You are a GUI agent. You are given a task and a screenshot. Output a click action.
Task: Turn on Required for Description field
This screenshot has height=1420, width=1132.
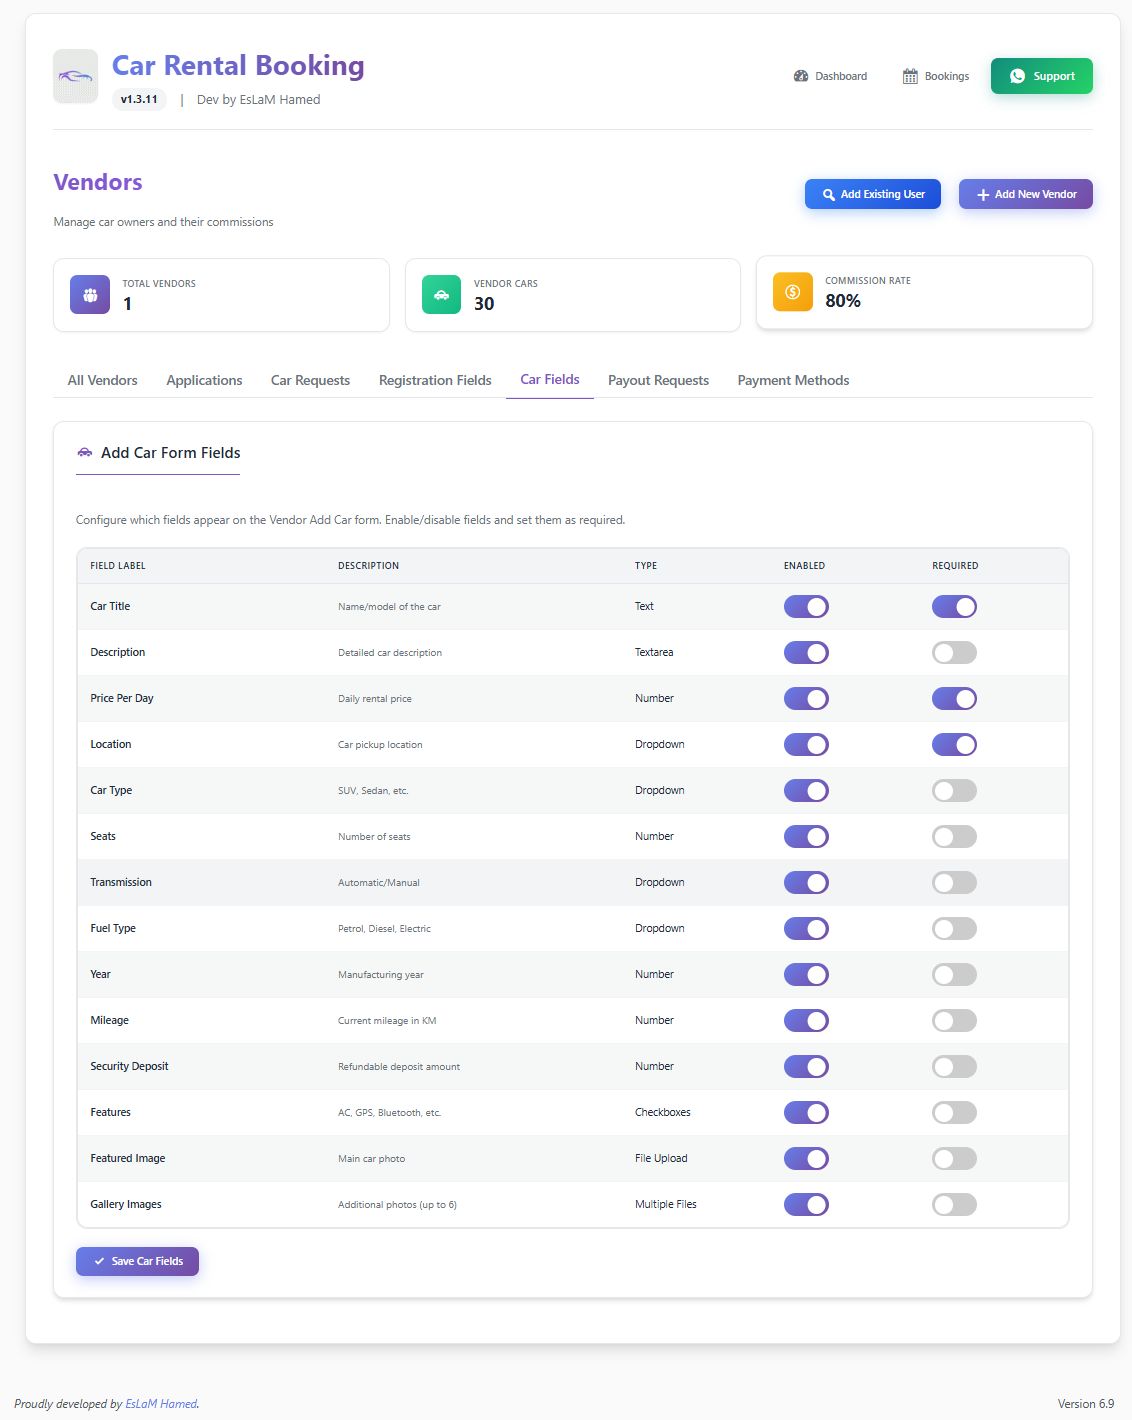[x=954, y=653]
